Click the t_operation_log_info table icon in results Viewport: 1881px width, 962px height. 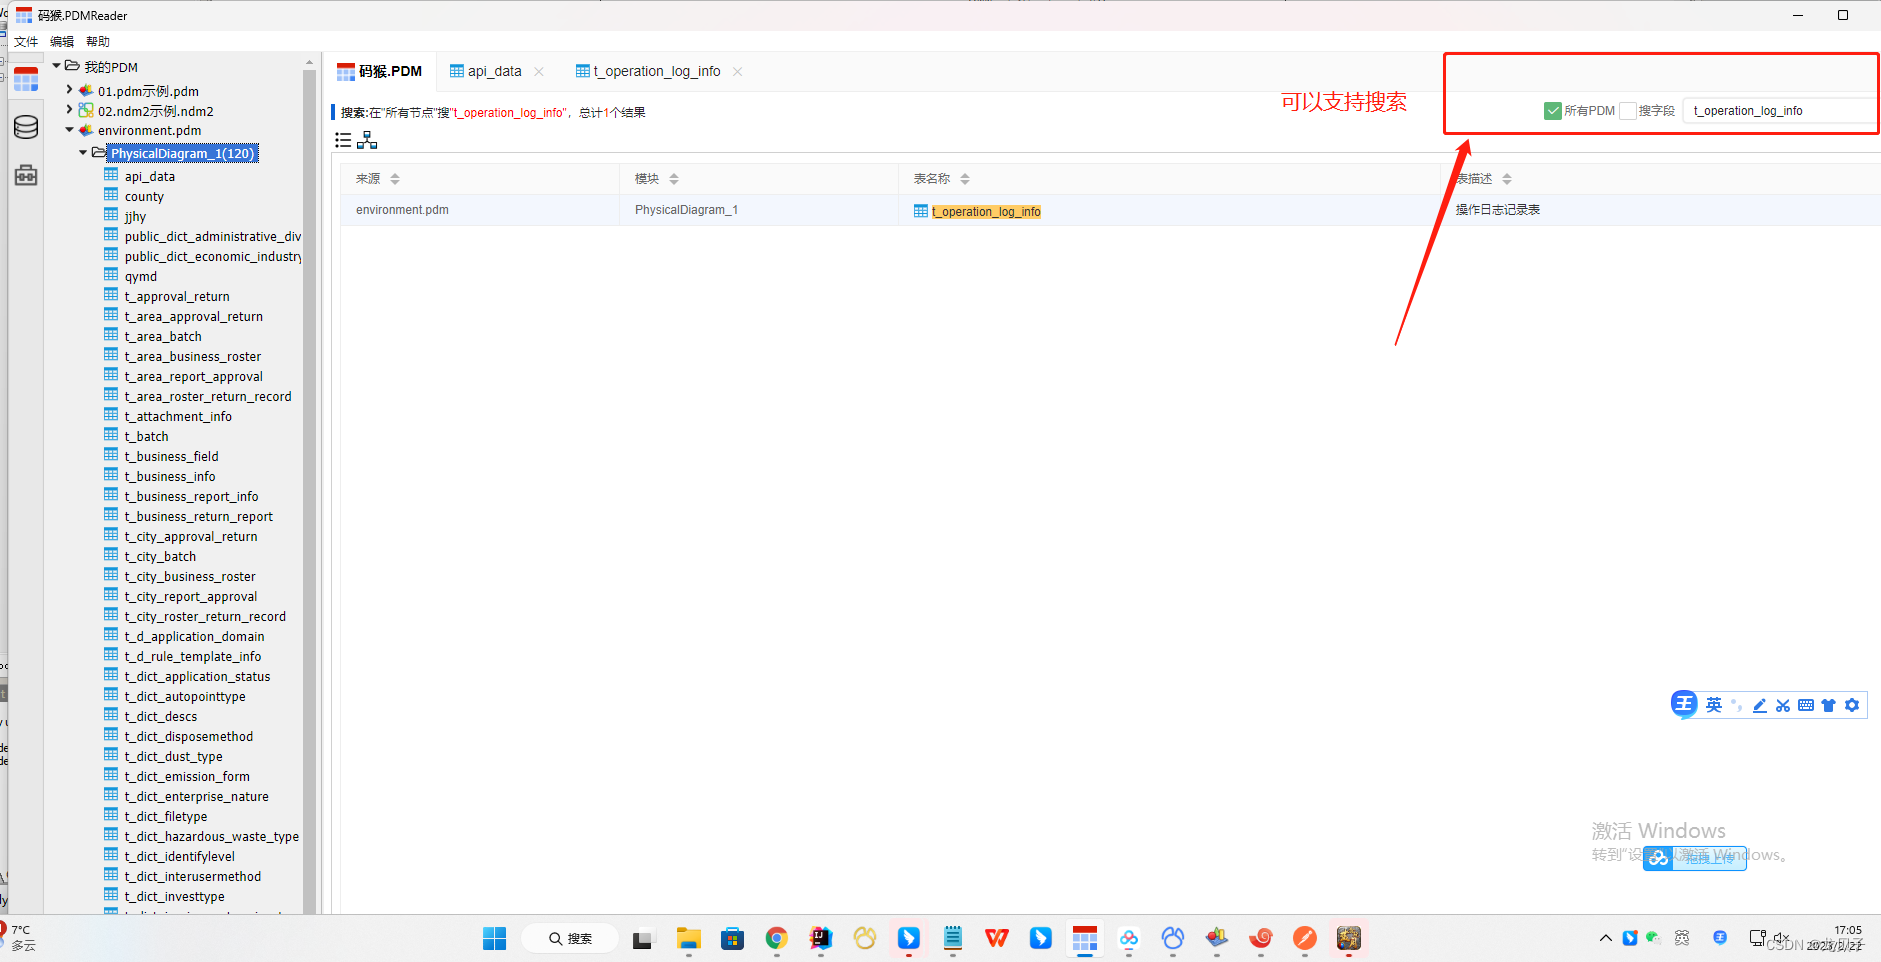(x=919, y=211)
